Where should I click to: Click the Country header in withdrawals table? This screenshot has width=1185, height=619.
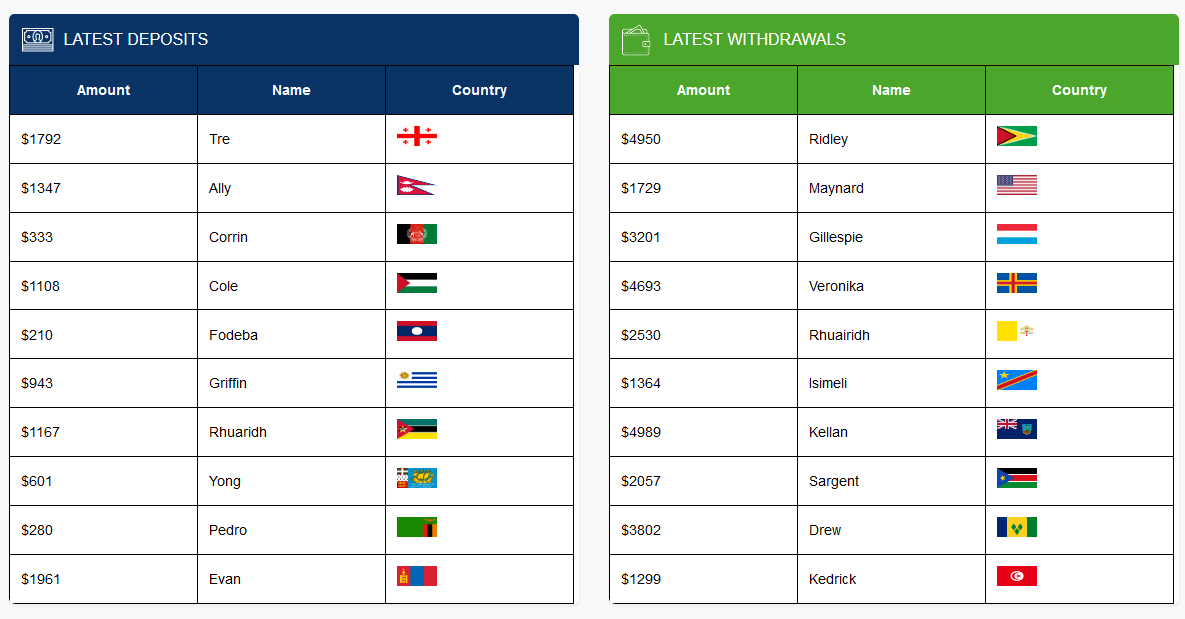pos(1079,90)
